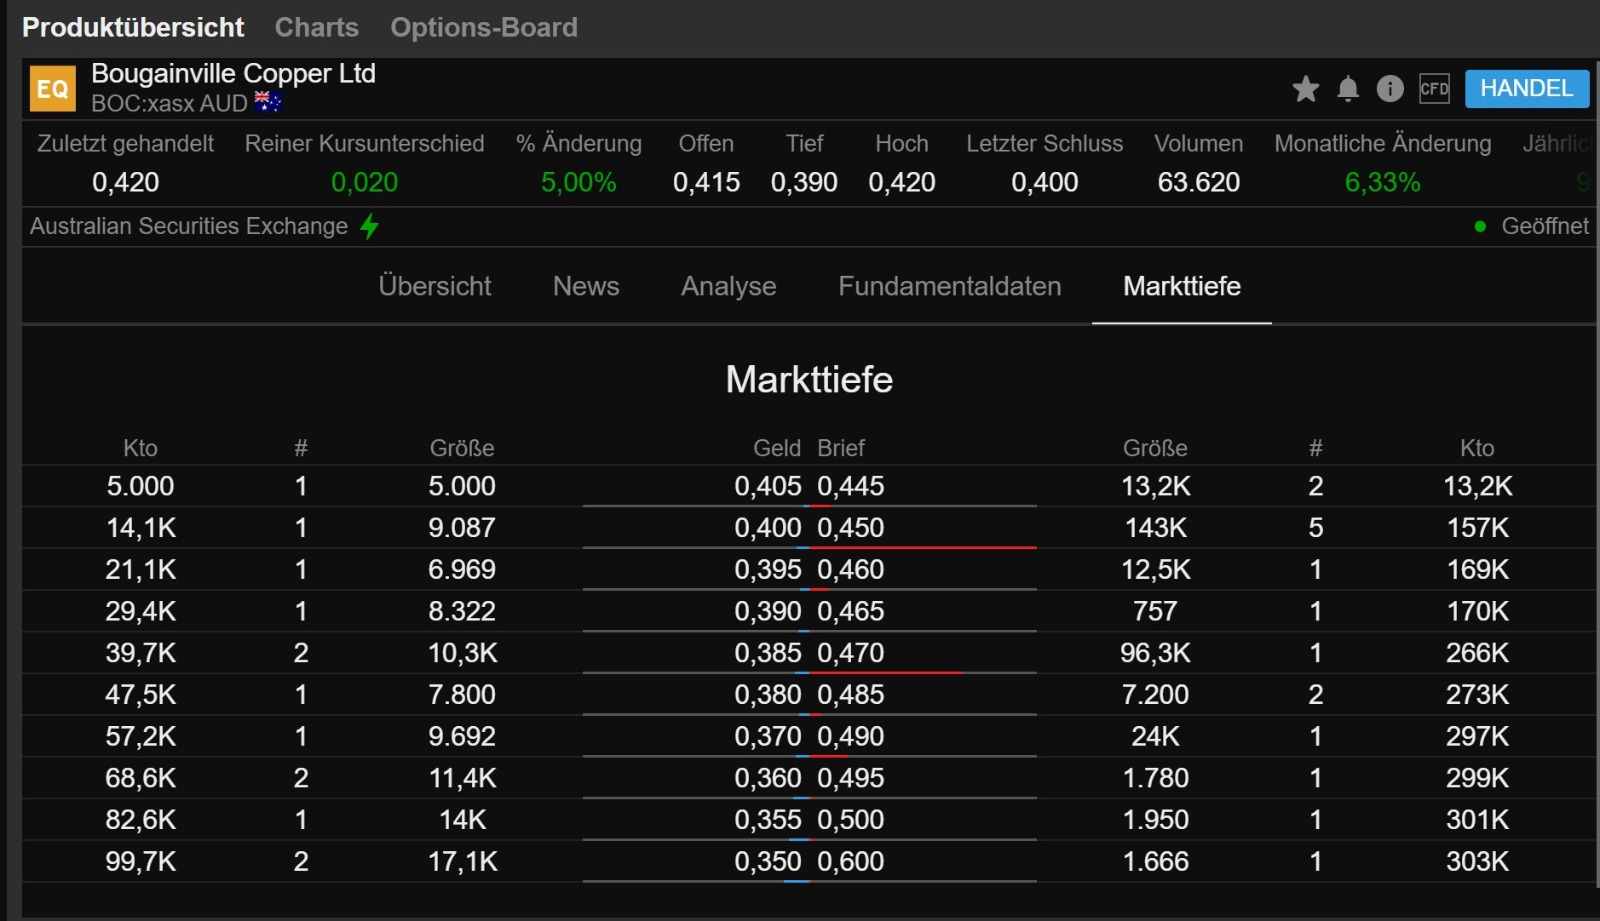Click the BOC:xasx AUD ticker text

tap(169, 103)
